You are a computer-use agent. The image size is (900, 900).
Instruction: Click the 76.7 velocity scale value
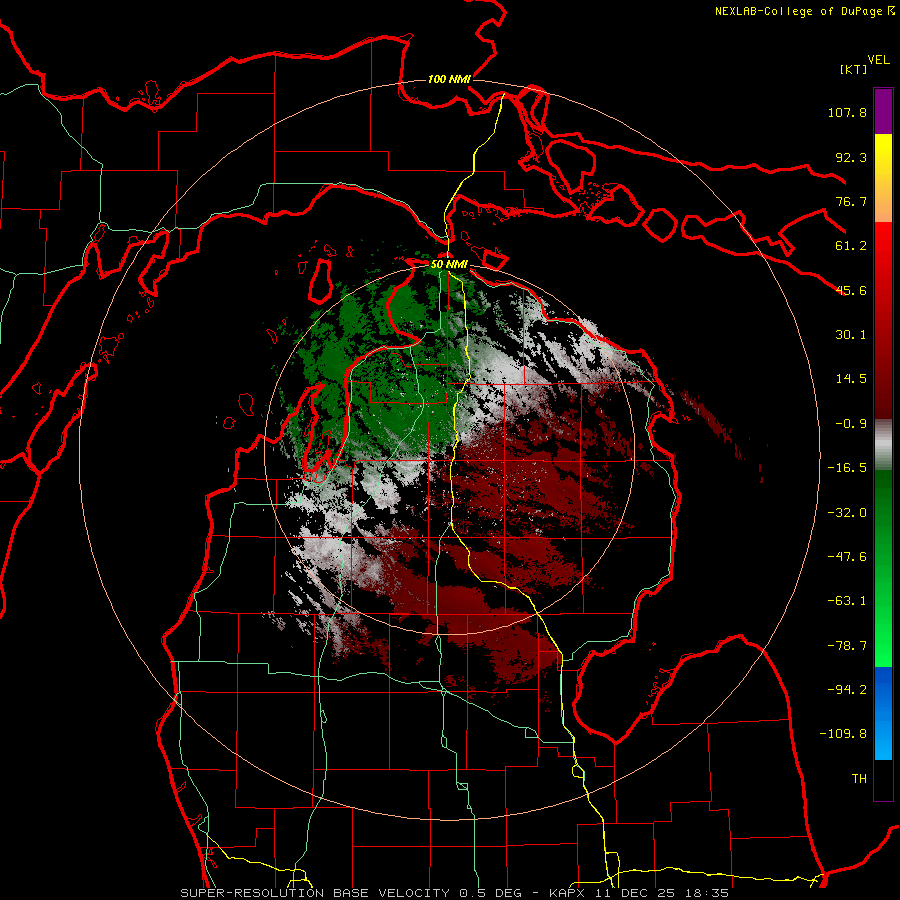(x=851, y=201)
